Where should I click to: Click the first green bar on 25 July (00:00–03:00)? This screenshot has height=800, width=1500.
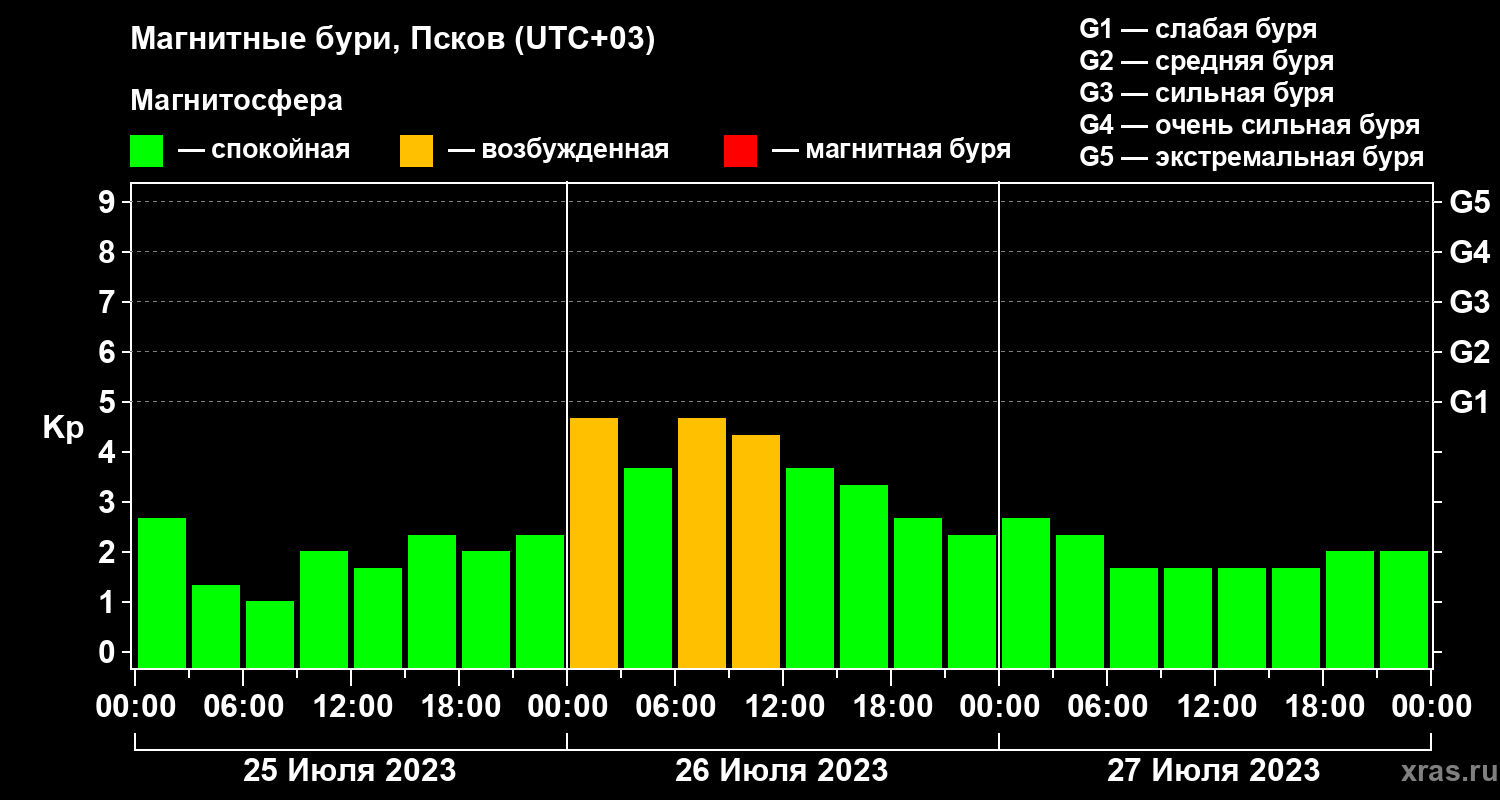pos(162,593)
